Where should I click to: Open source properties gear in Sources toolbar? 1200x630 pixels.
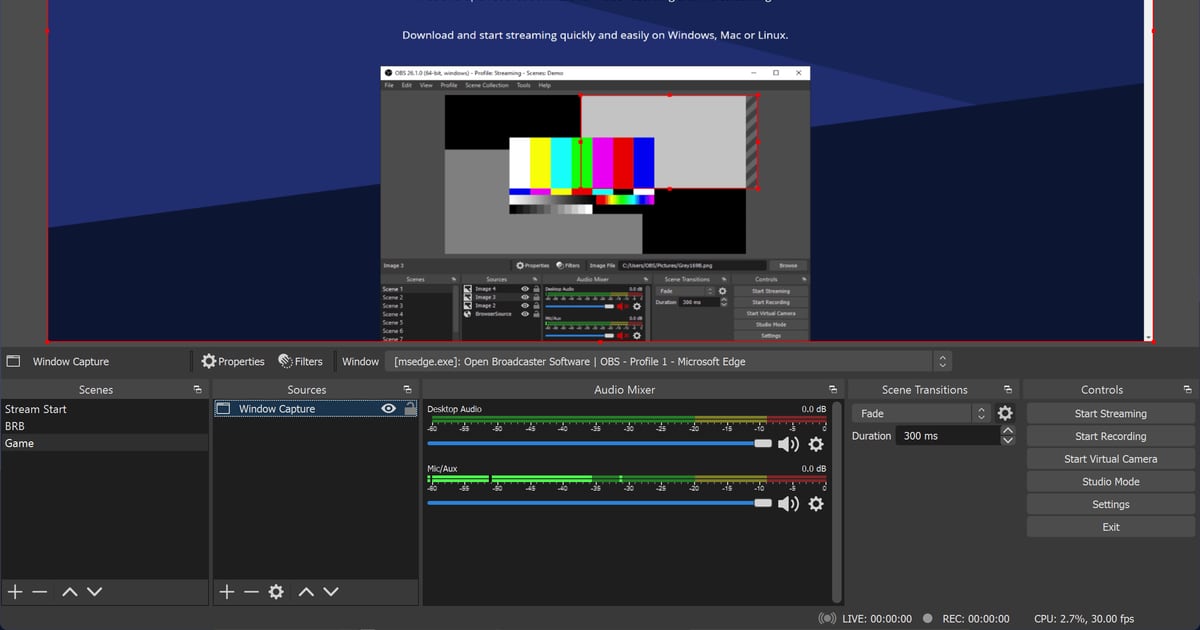[276, 592]
